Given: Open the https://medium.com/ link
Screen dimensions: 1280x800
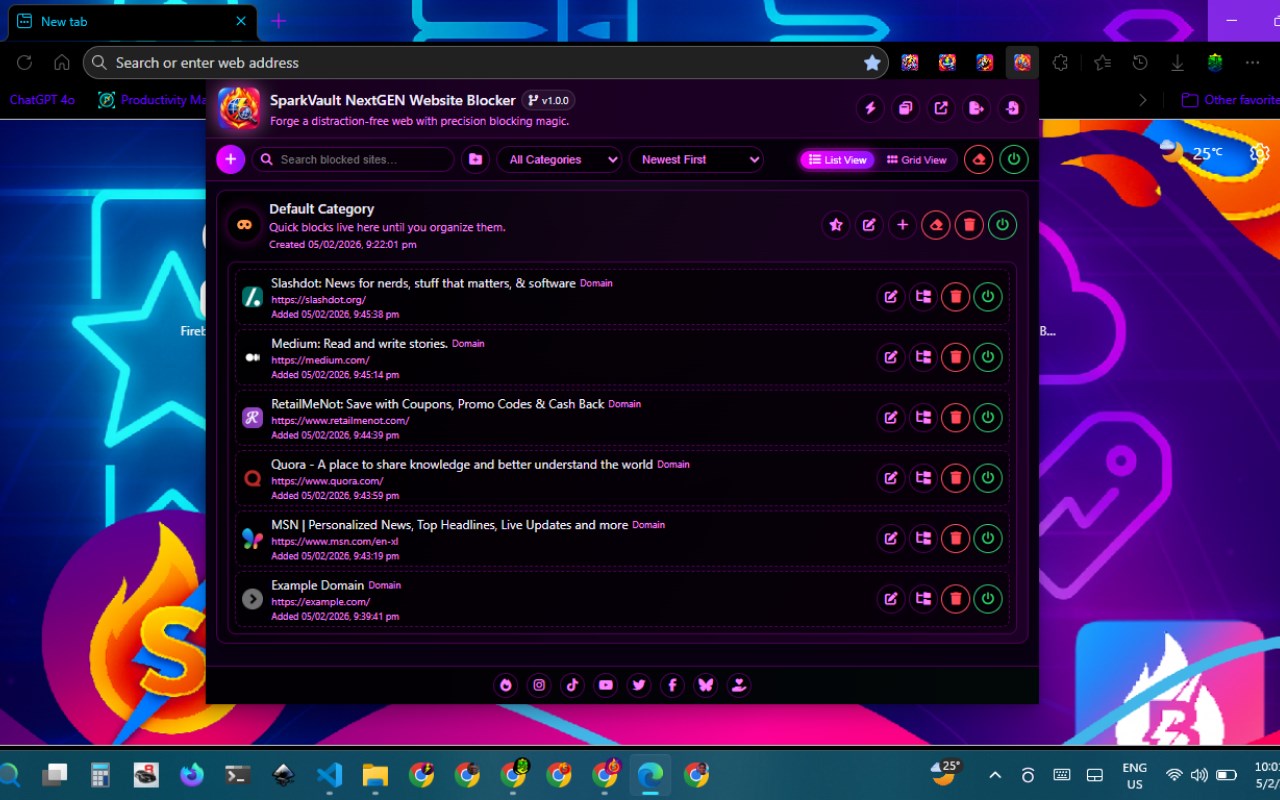Looking at the screenshot, I should pyautogui.click(x=320, y=360).
